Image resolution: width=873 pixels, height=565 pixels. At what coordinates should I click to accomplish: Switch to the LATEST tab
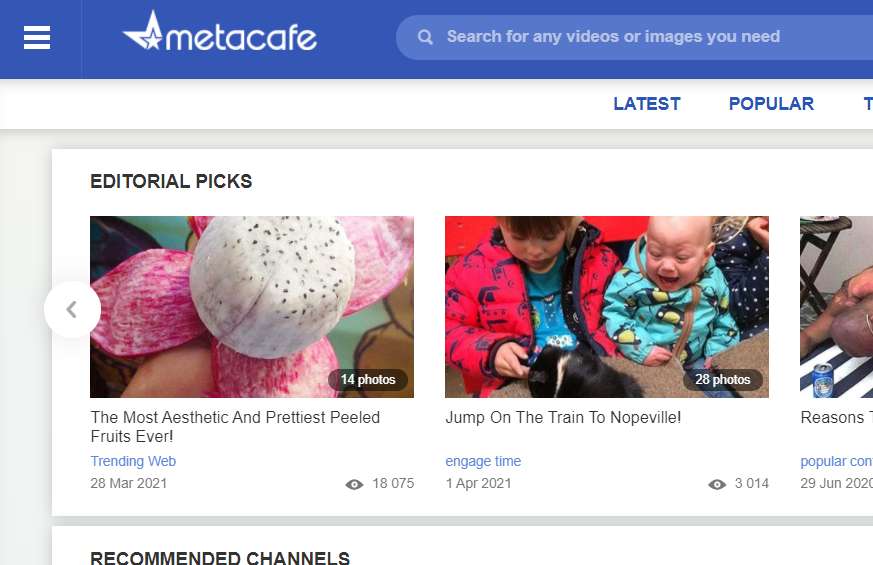[x=647, y=104]
